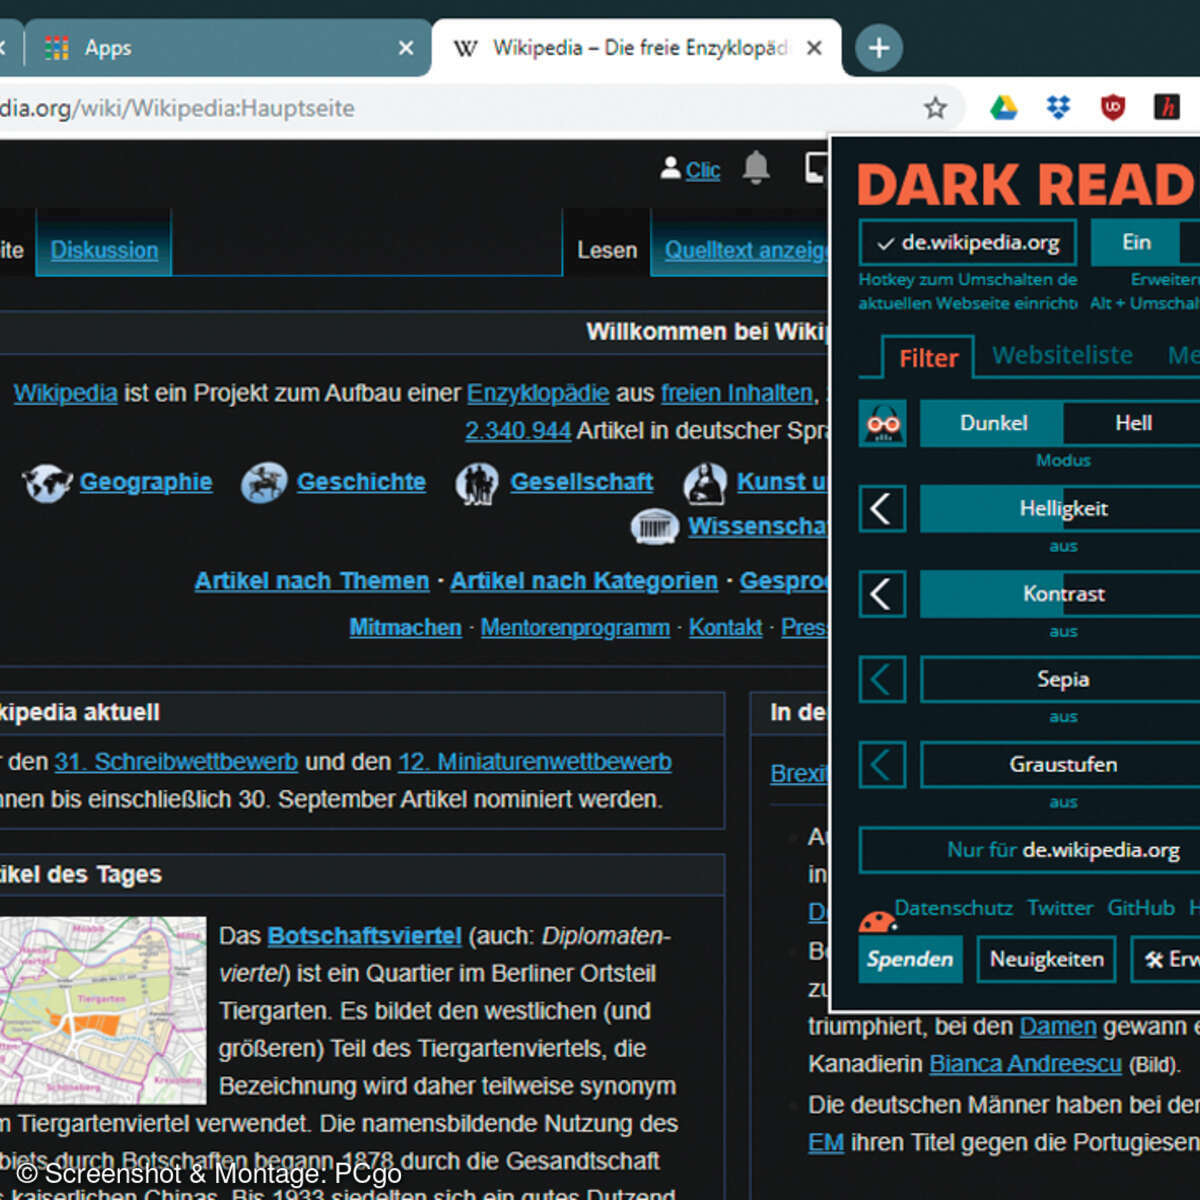Open the Diskussion tab on Wikipedia
The width and height of the screenshot is (1200, 1200).
(x=103, y=250)
